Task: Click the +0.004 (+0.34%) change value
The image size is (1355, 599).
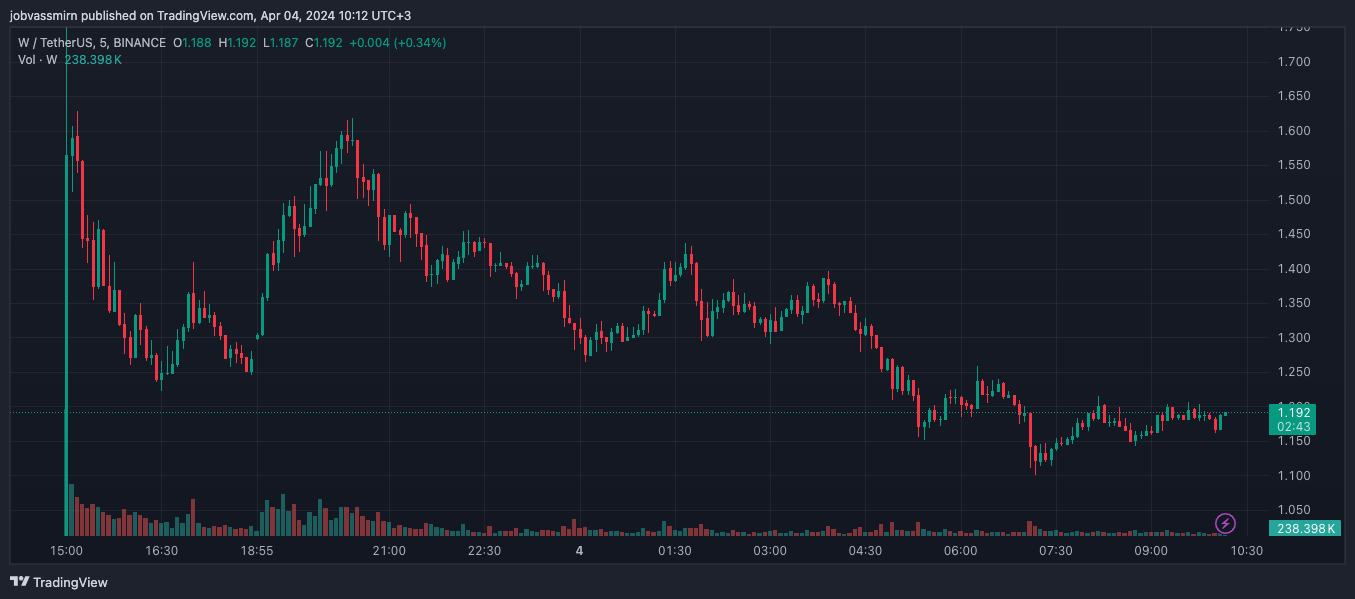Action: coord(397,43)
